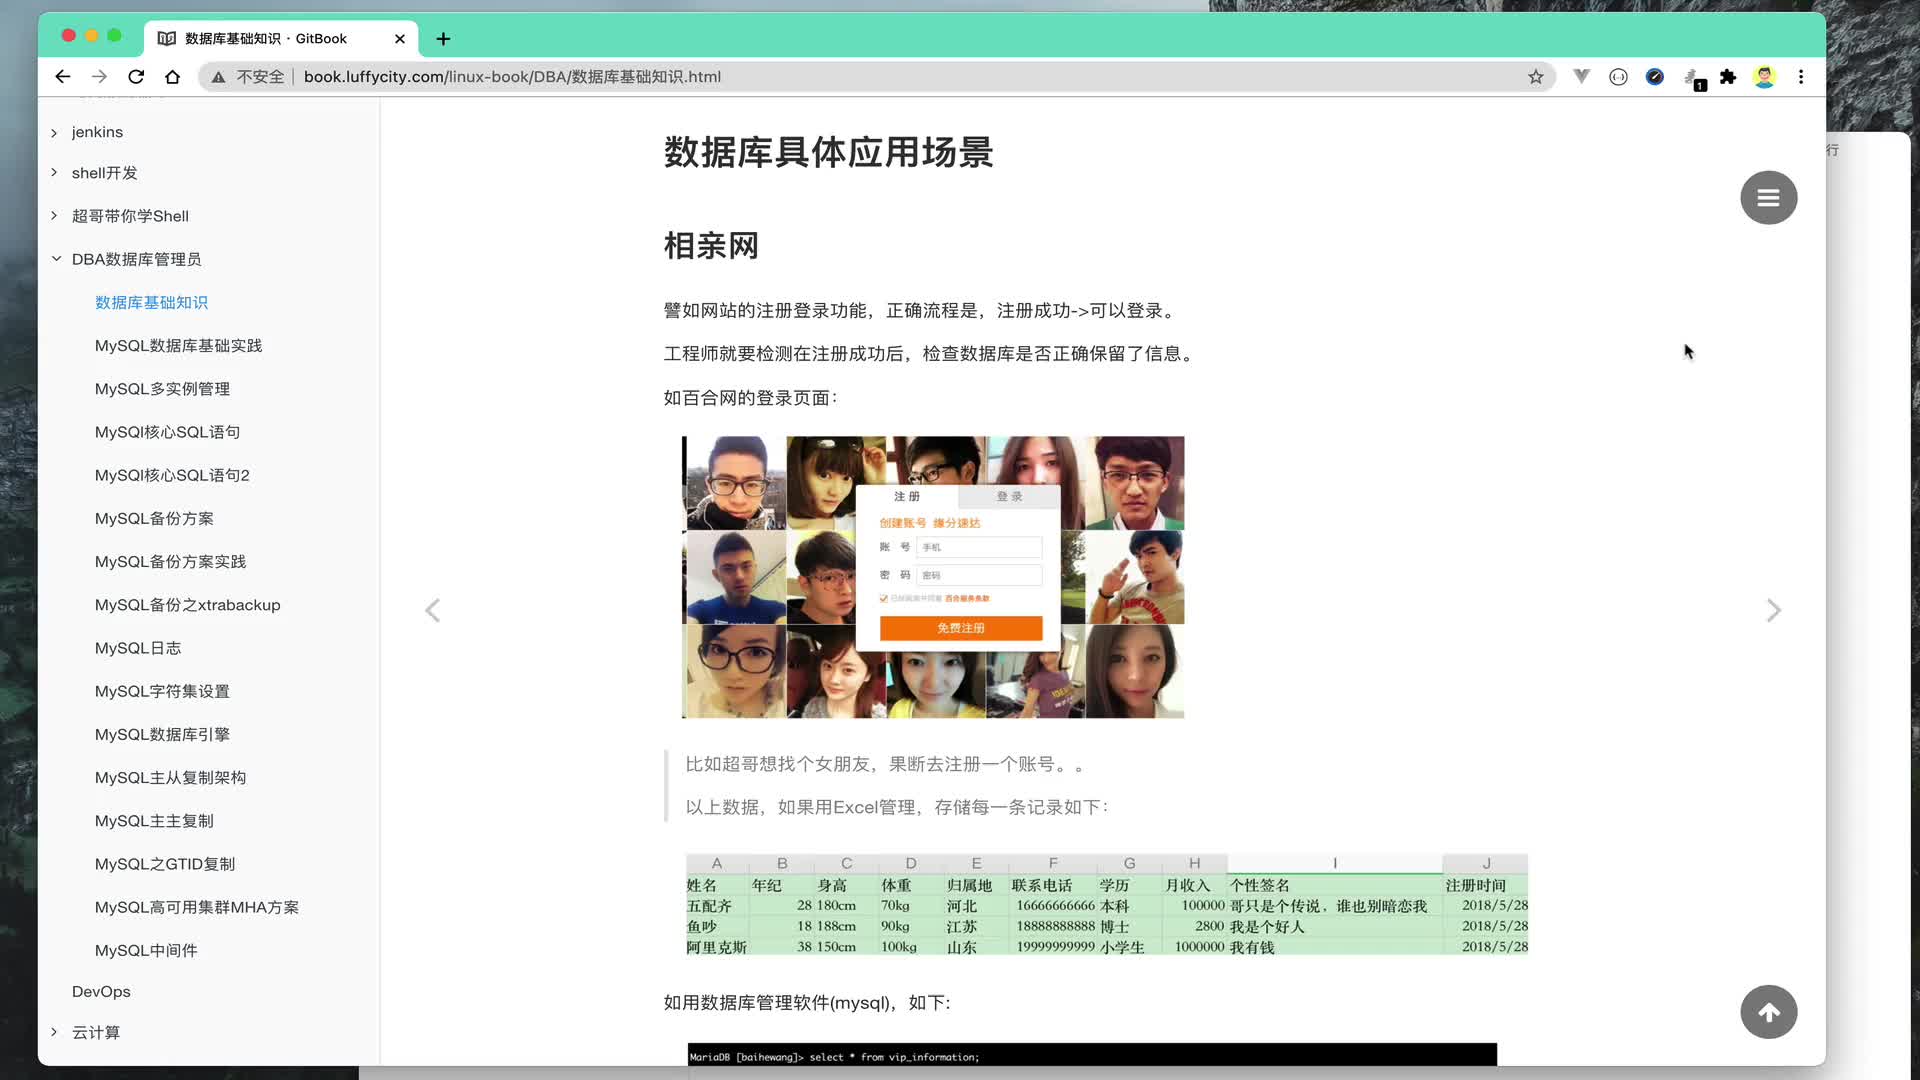Screen dimensions: 1920x1080
Task: Open 数据库基础知识 in sidebar
Action: point(151,302)
